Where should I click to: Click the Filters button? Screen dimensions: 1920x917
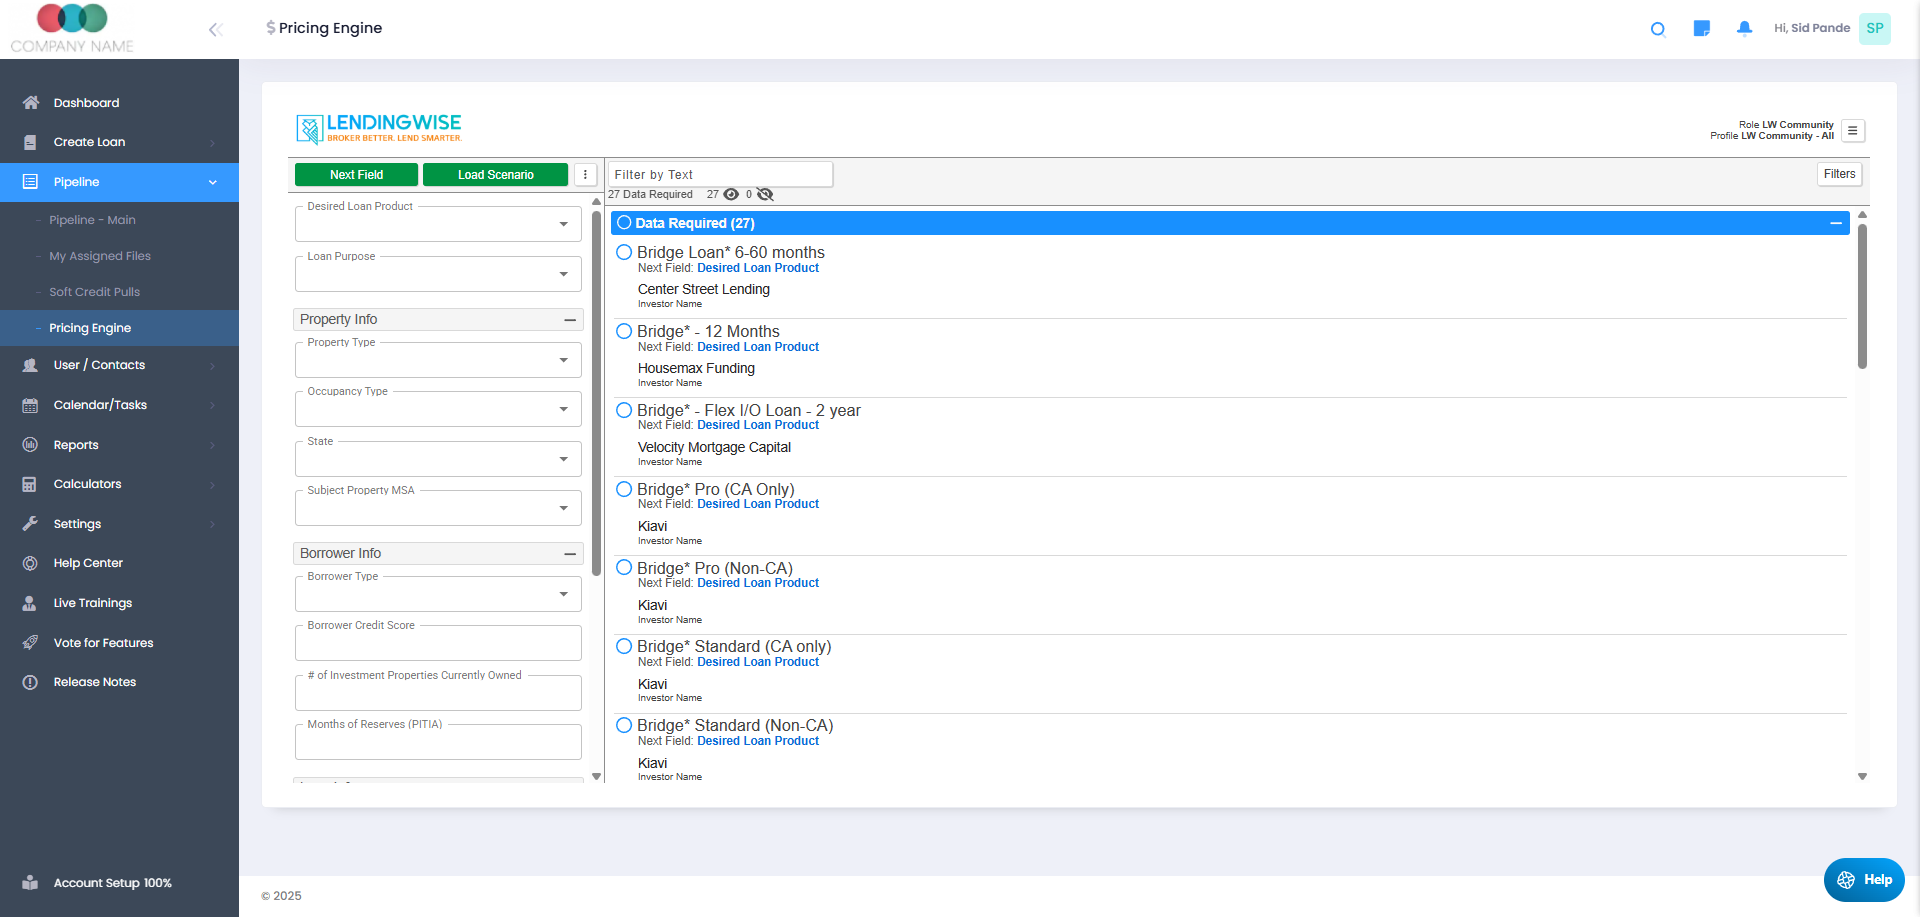pyautogui.click(x=1839, y=174)
